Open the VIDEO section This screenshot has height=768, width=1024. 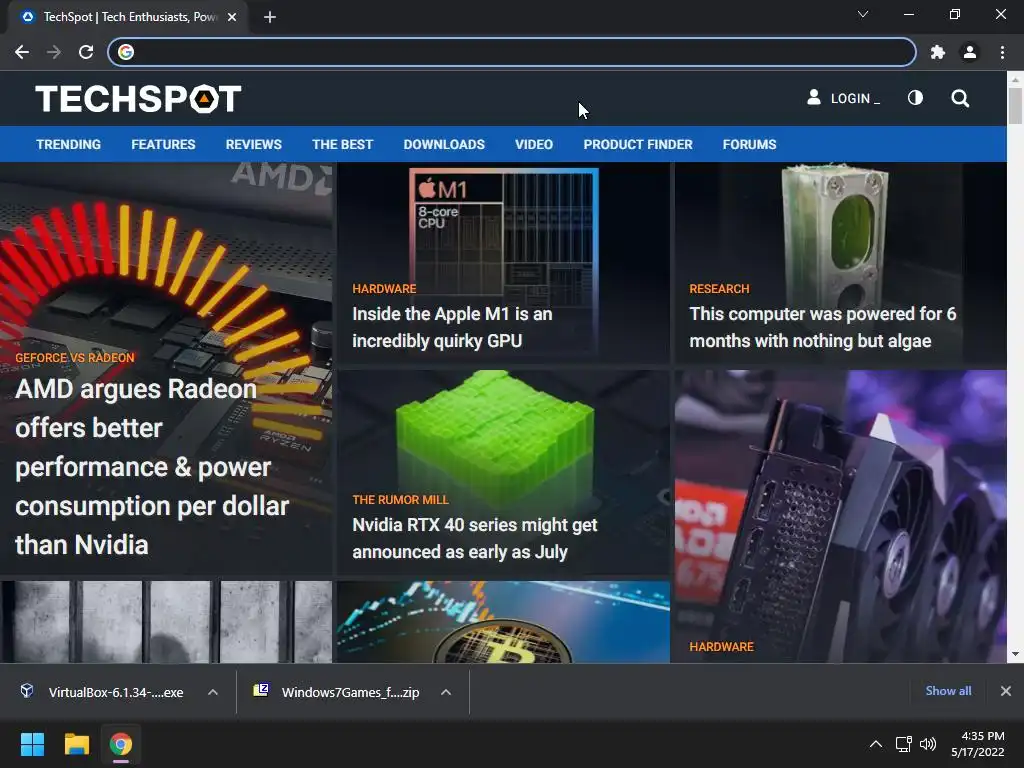(x=534, y=144)
